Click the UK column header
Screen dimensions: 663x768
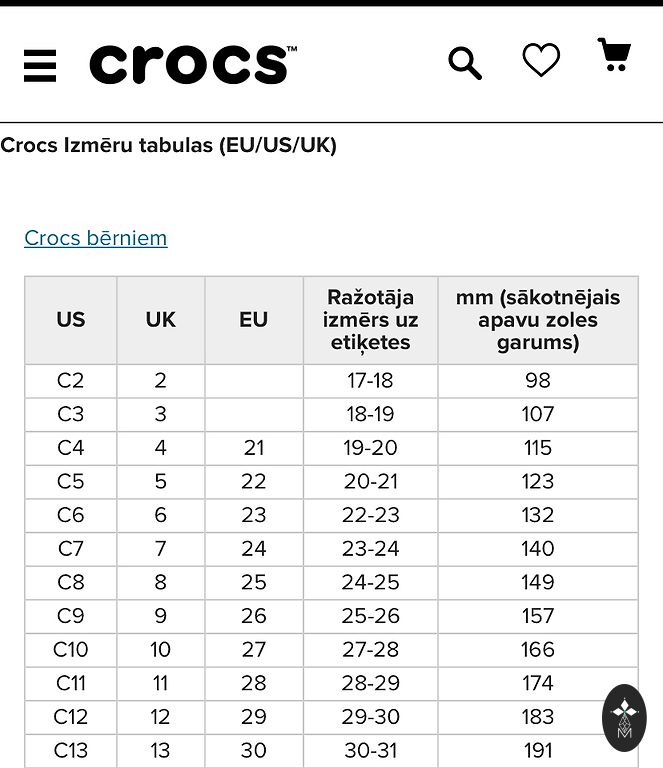coord(161,320)
